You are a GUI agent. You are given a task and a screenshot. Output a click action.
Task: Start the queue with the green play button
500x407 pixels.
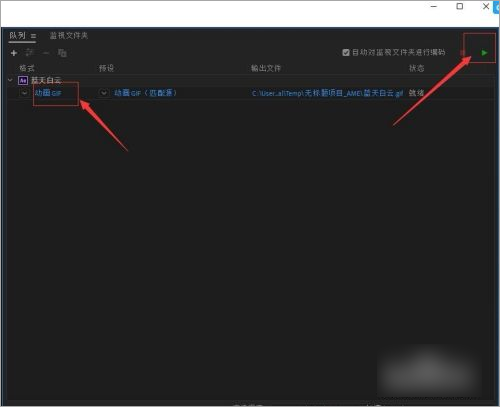(x=484, y=53)
